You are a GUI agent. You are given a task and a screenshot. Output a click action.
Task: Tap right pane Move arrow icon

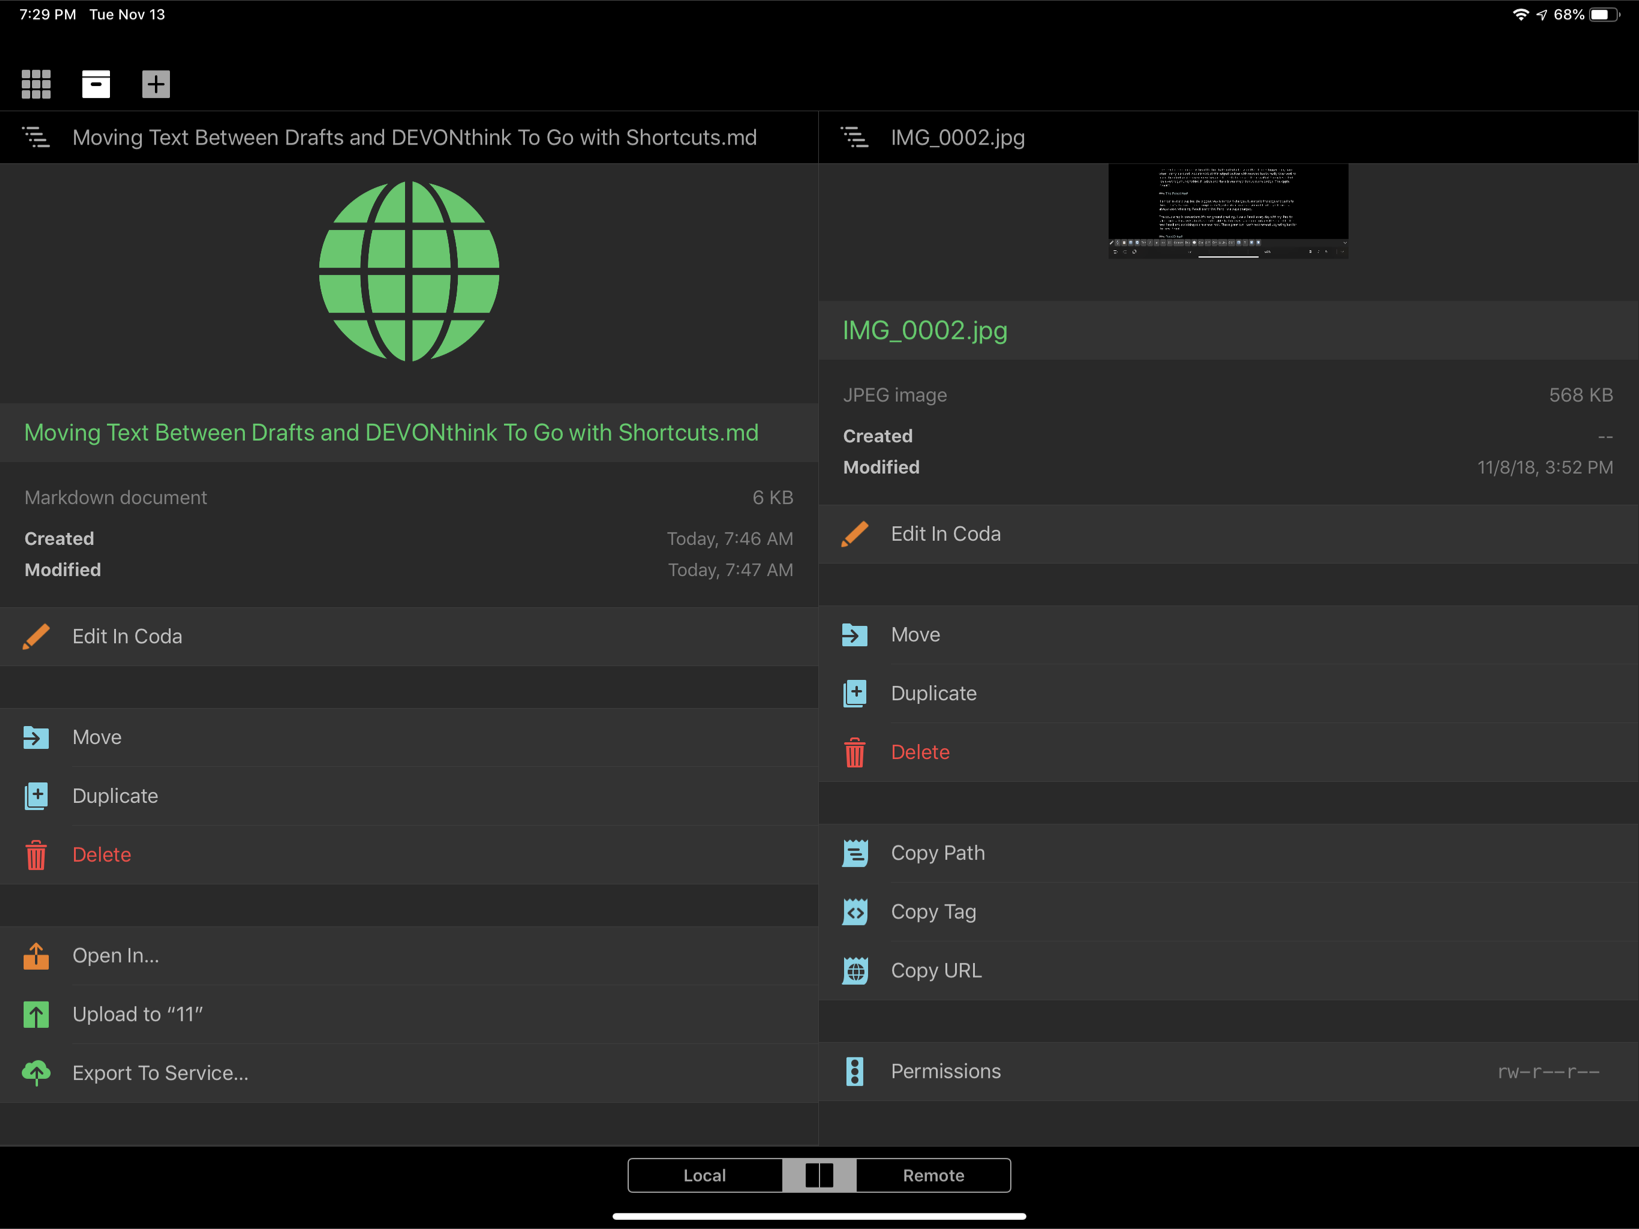[x=855, y=635]
